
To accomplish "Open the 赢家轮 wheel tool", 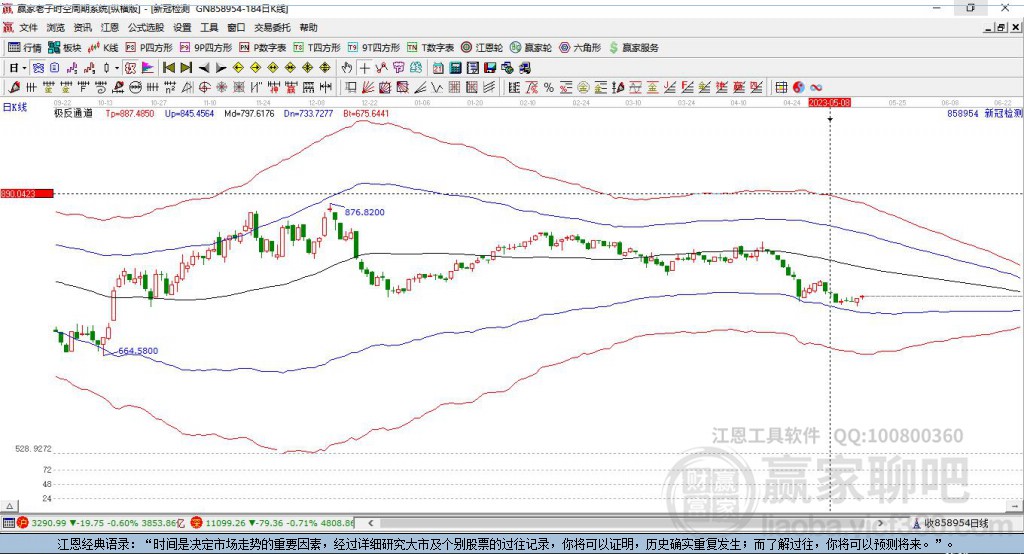I will pyautogui.click(x=531, y=48).
